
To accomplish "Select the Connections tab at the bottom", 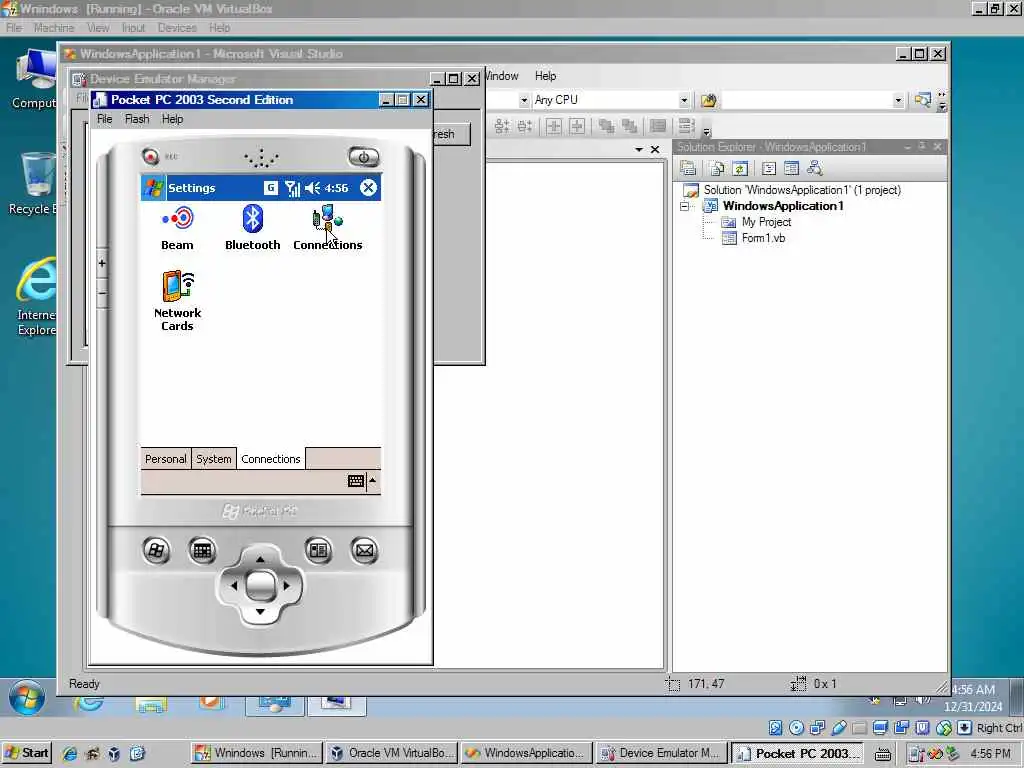I will 270,459.
